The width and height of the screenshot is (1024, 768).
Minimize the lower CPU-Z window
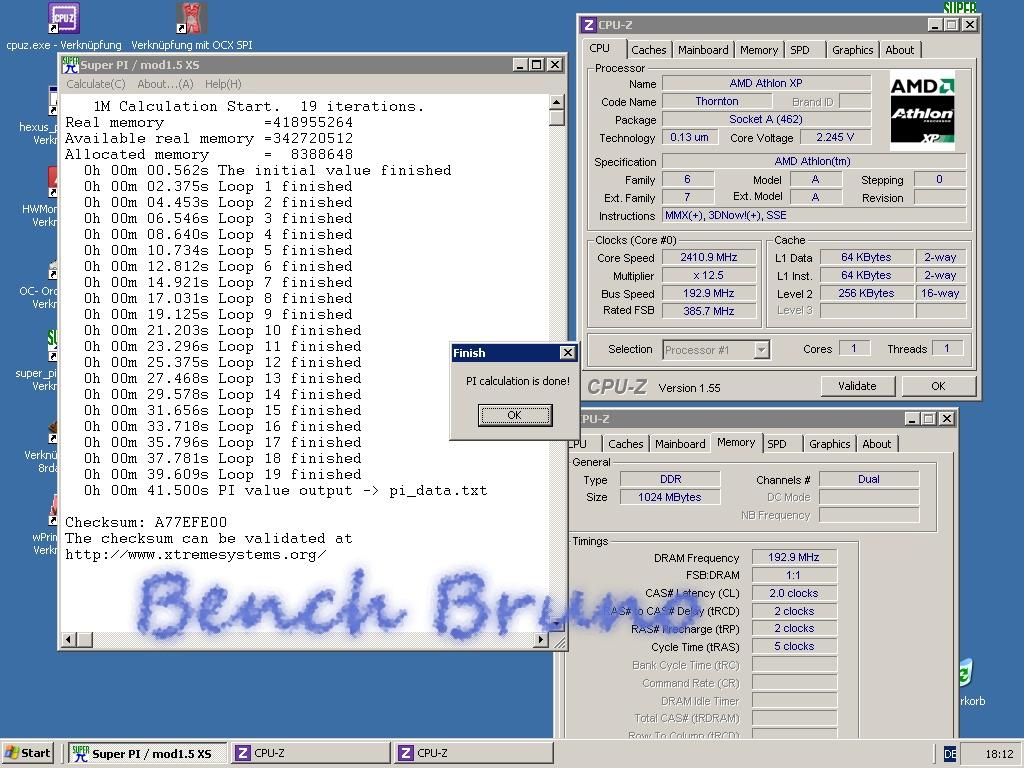(x=912, y=419)
